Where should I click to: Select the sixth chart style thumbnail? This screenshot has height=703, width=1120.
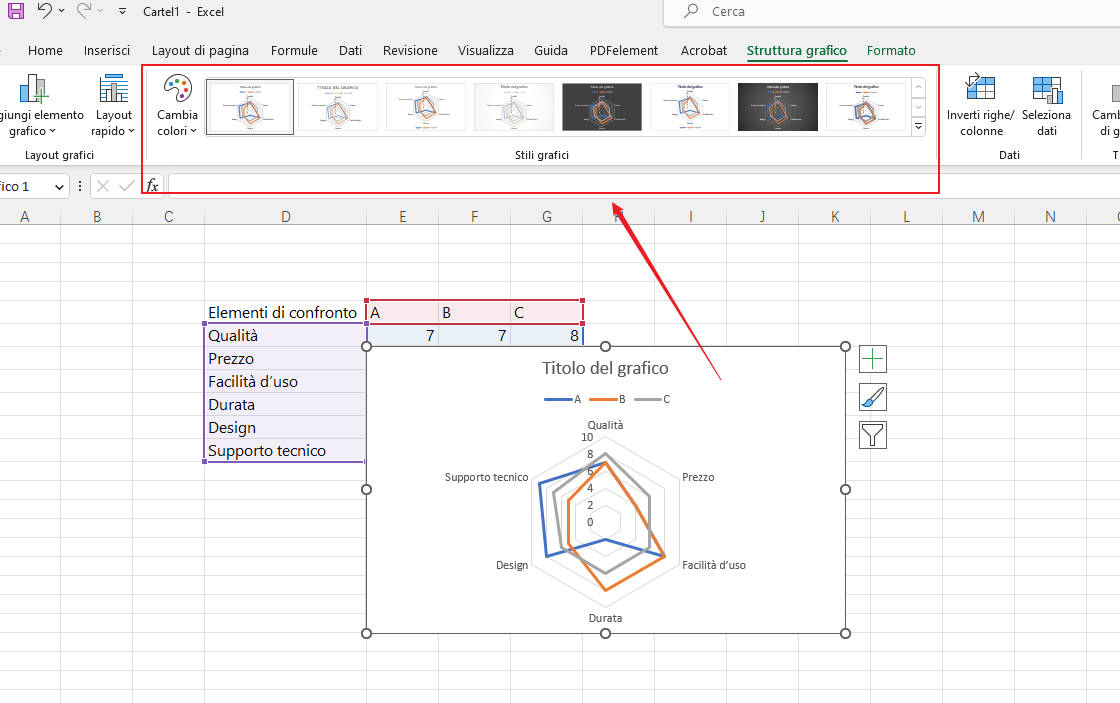[x=689, y=107]
